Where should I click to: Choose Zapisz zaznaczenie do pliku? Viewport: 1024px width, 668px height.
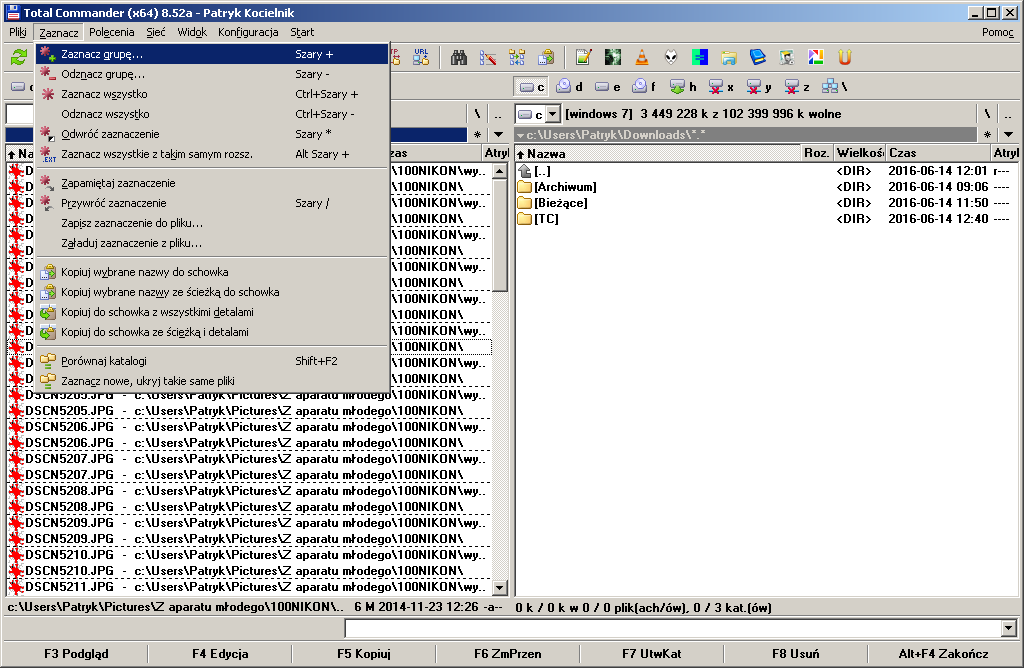point(212,223)
